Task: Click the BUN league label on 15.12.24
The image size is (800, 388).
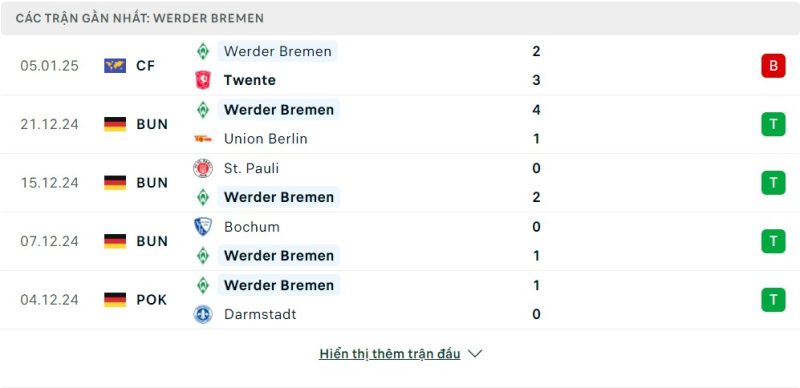Action: pos(152,183)
